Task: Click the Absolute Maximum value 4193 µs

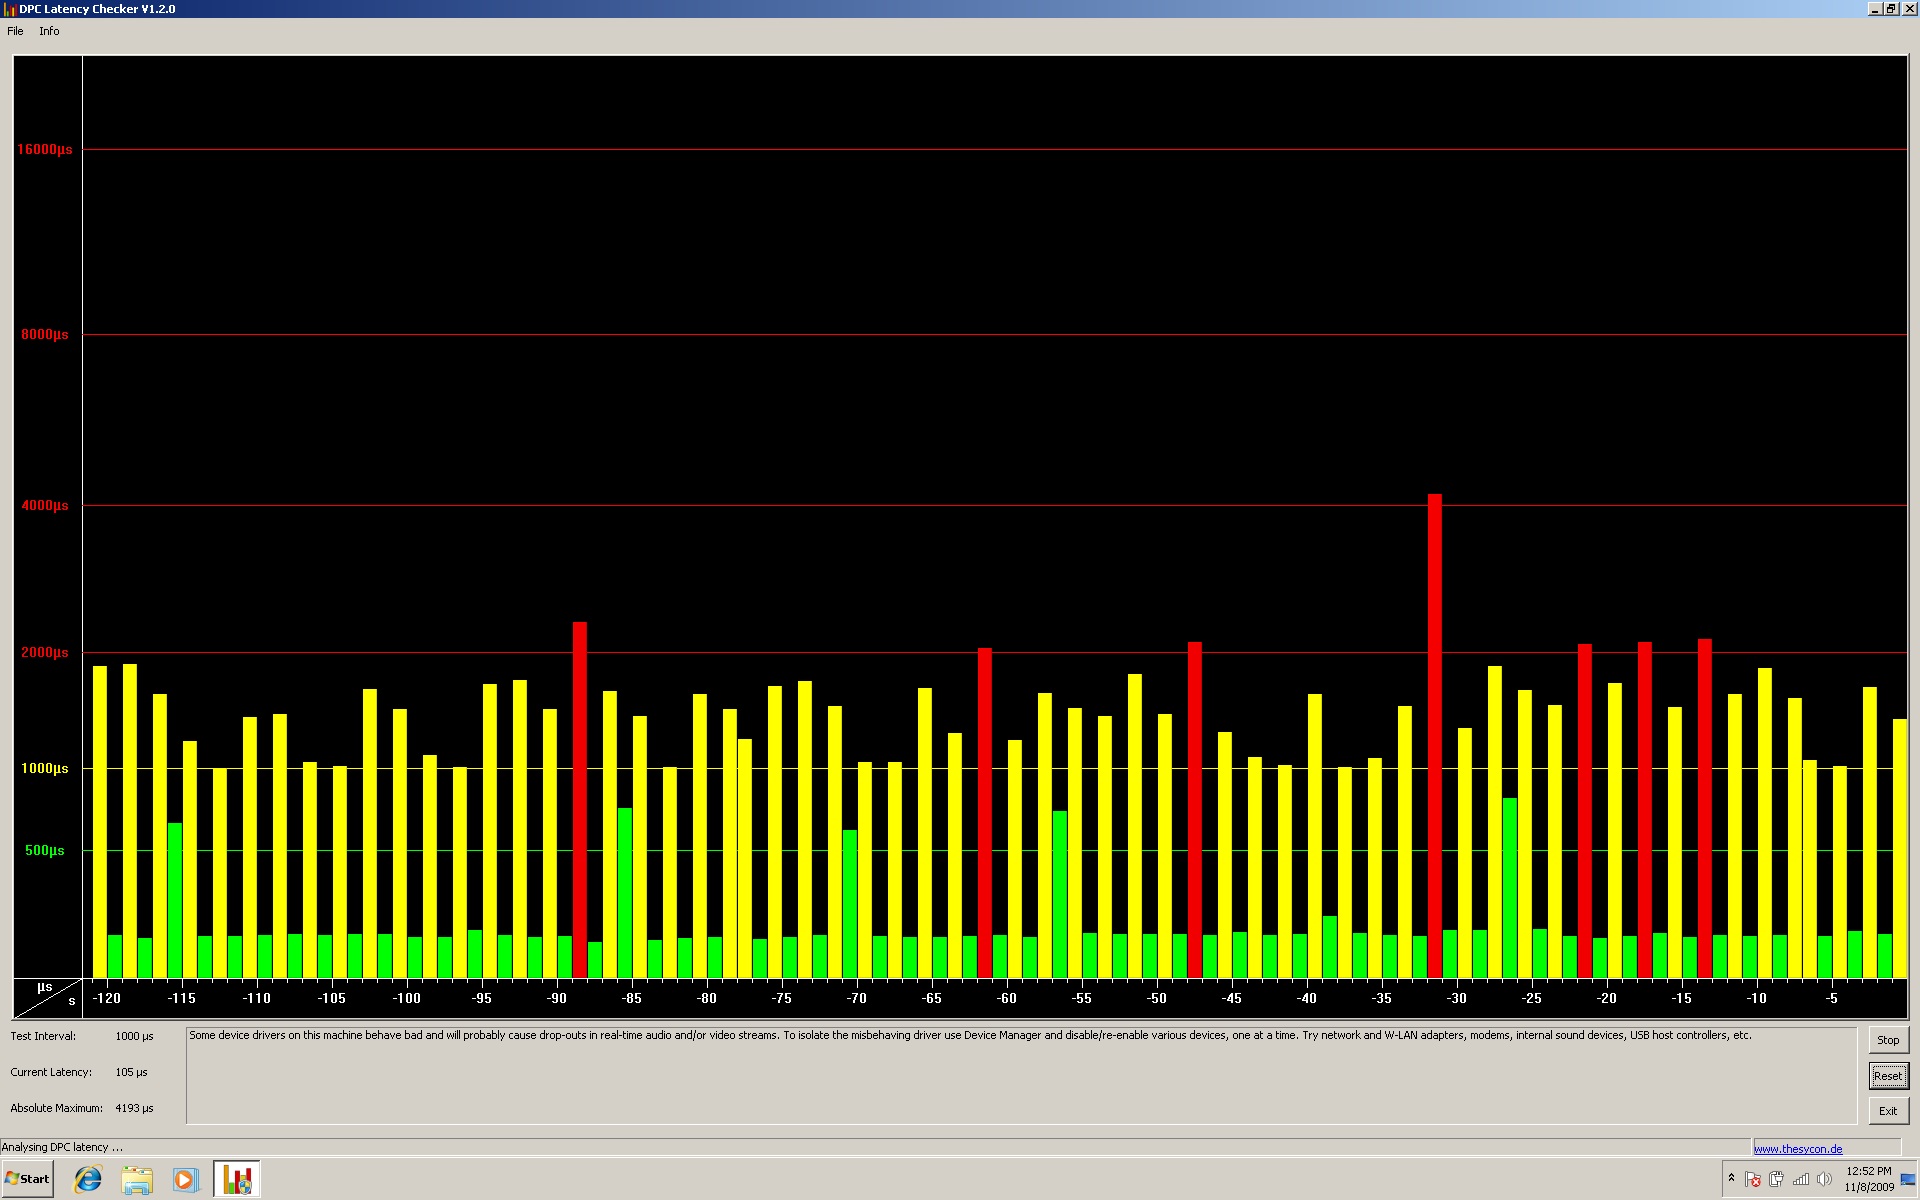Action: (x=134, y=1108)
